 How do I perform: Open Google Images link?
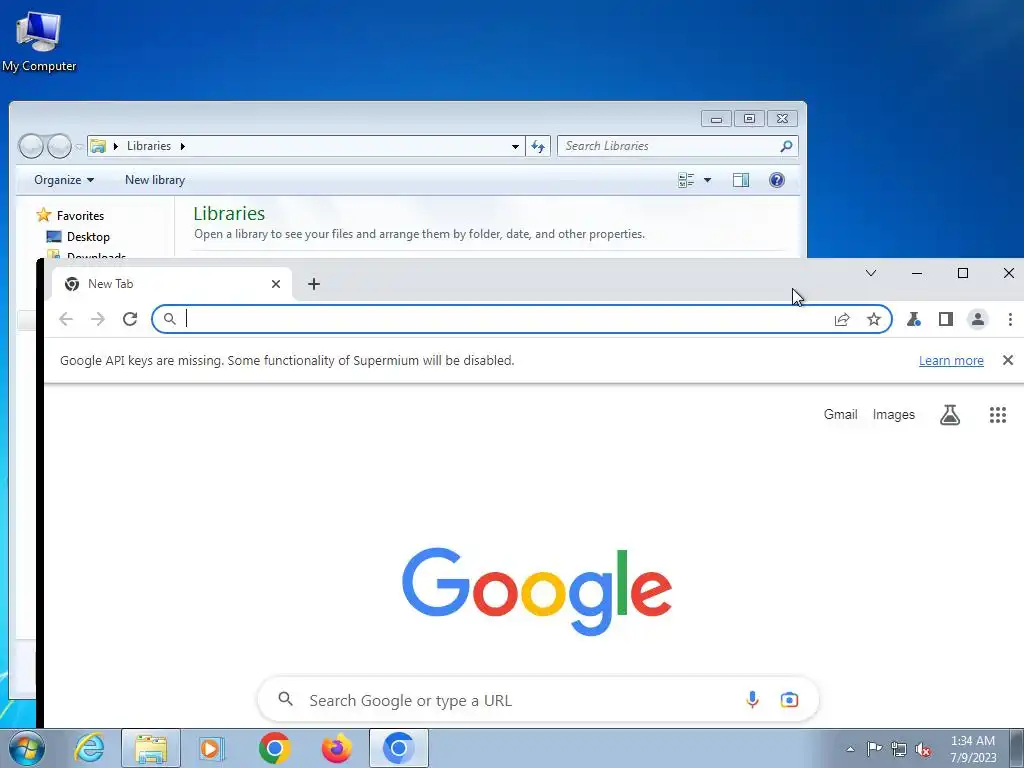pos(893,415)
